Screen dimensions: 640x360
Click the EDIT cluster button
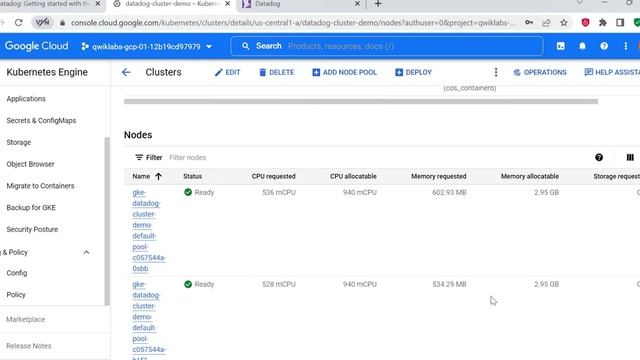click(x=227, y=72)
